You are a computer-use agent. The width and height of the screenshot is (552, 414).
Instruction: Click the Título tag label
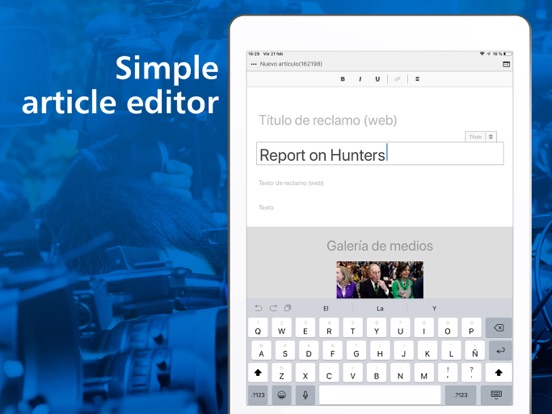click(x=475, y=137)
